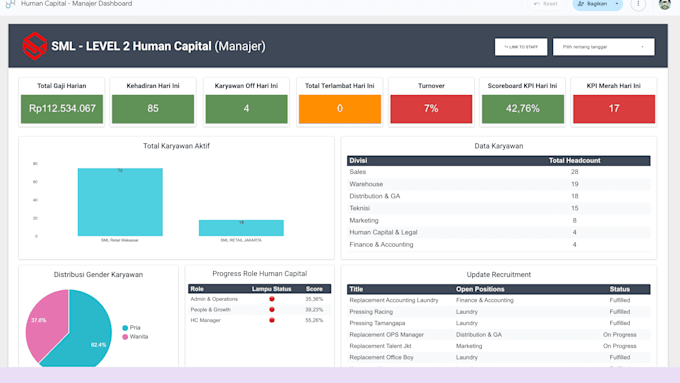Select the Sales row in Data Karyawan
The height and width of the screenshot is (383, 680).
coord(499,172)
